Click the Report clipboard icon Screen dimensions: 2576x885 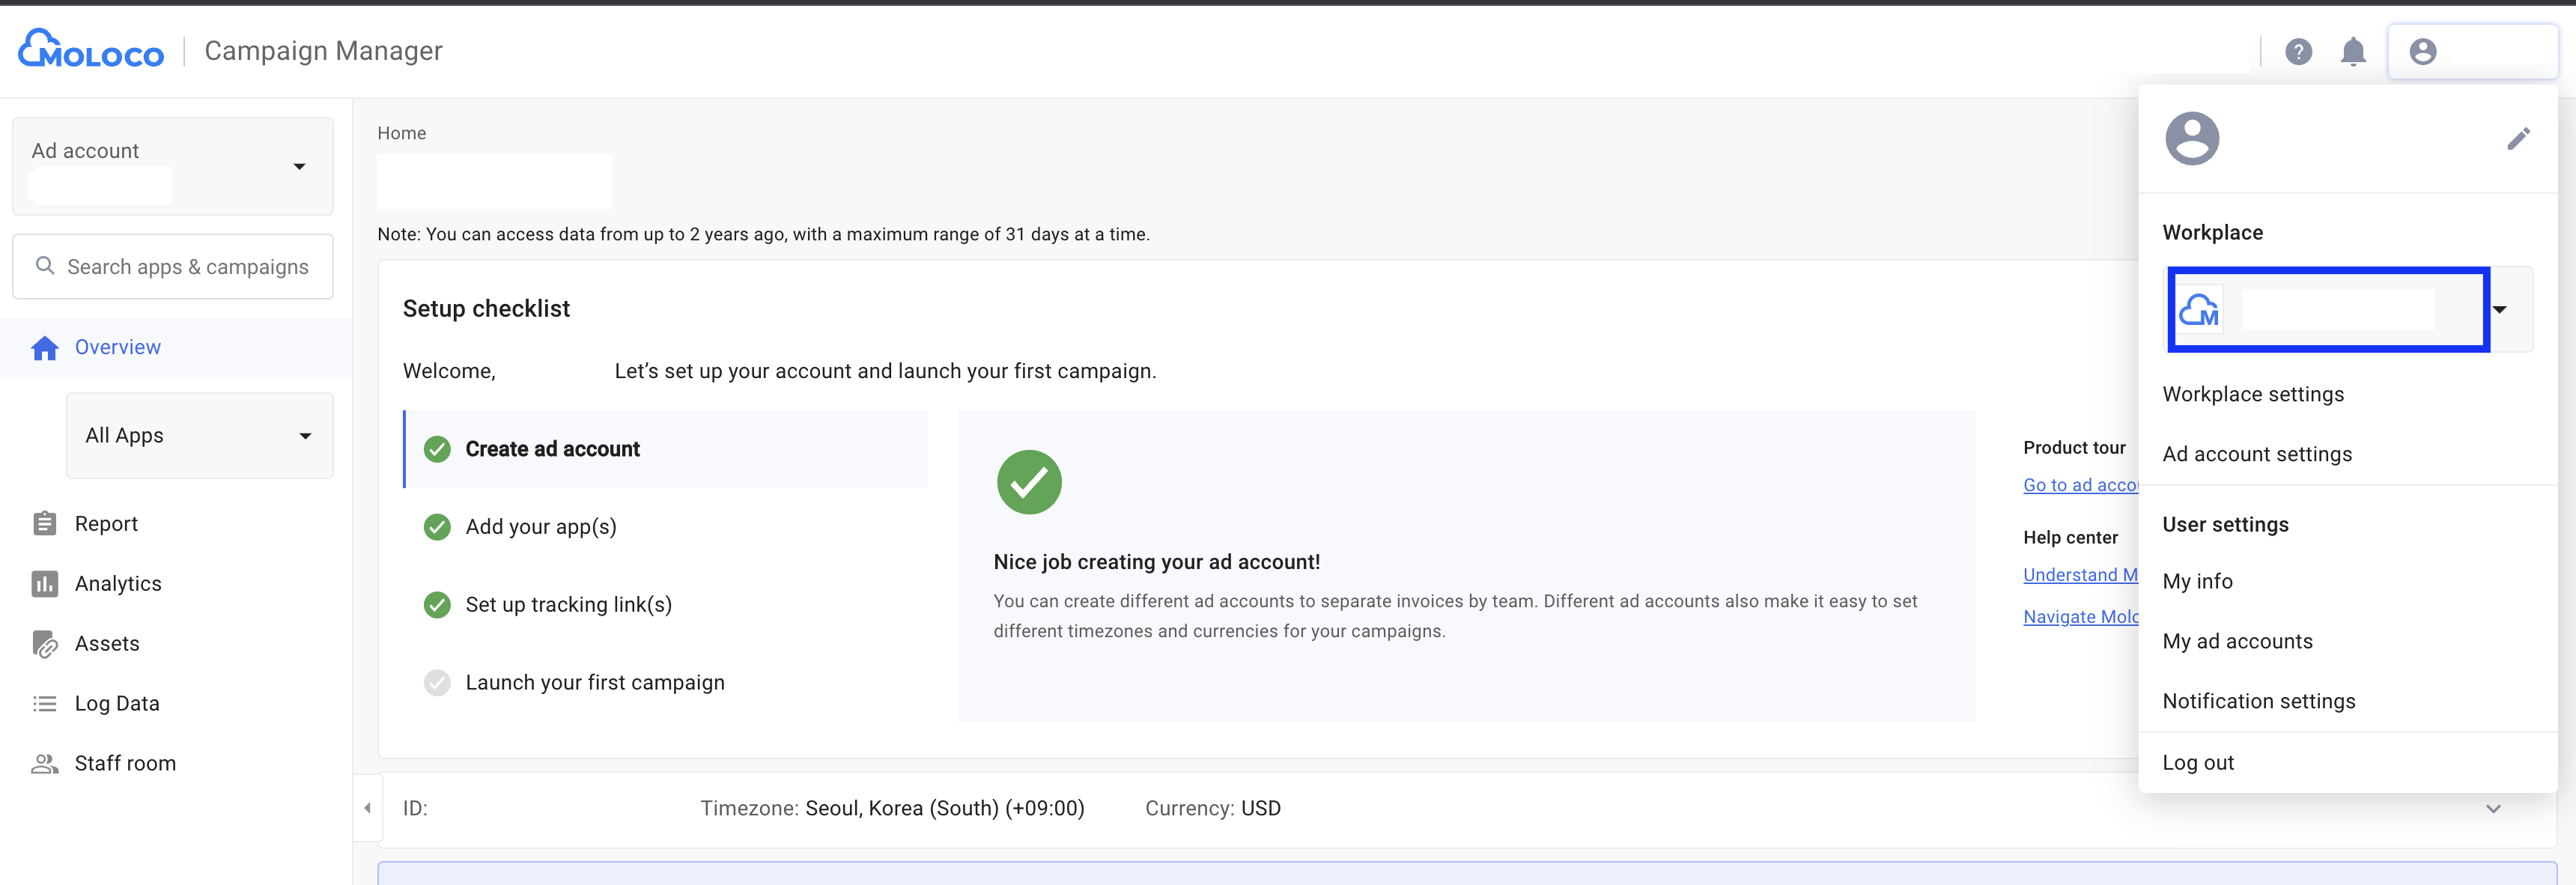[45, 523]
